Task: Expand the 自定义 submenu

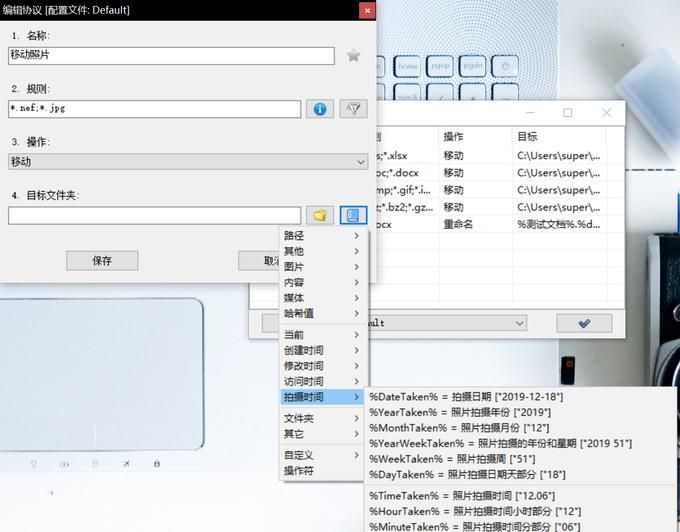Action: [322, 455]
